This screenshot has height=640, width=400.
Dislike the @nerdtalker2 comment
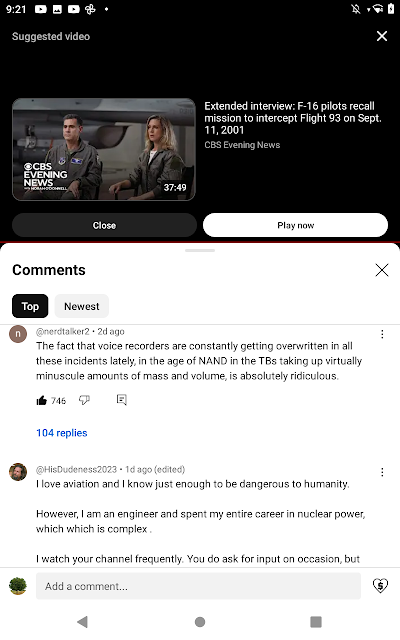84,400
